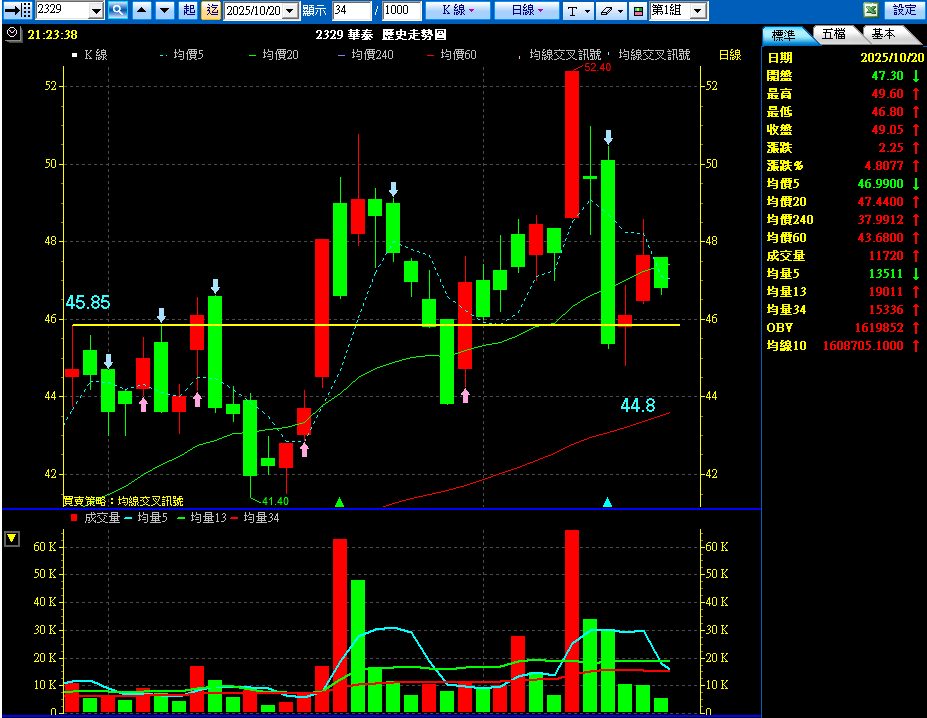927x718 pixels.
Task: Click the cyan triangle marker on the time axis
Action: 607,502
